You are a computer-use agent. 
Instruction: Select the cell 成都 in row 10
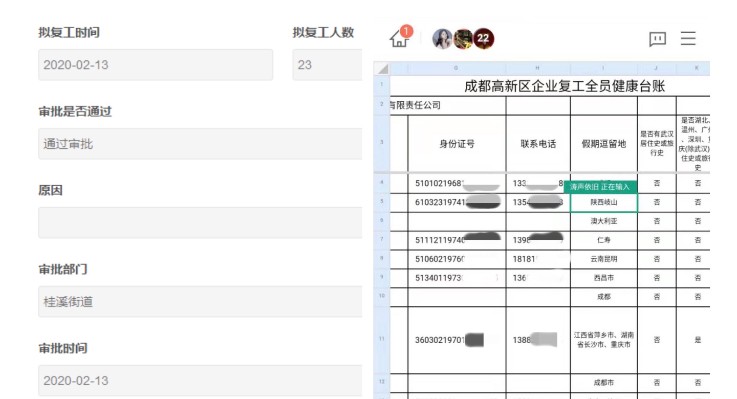point(604,297)
